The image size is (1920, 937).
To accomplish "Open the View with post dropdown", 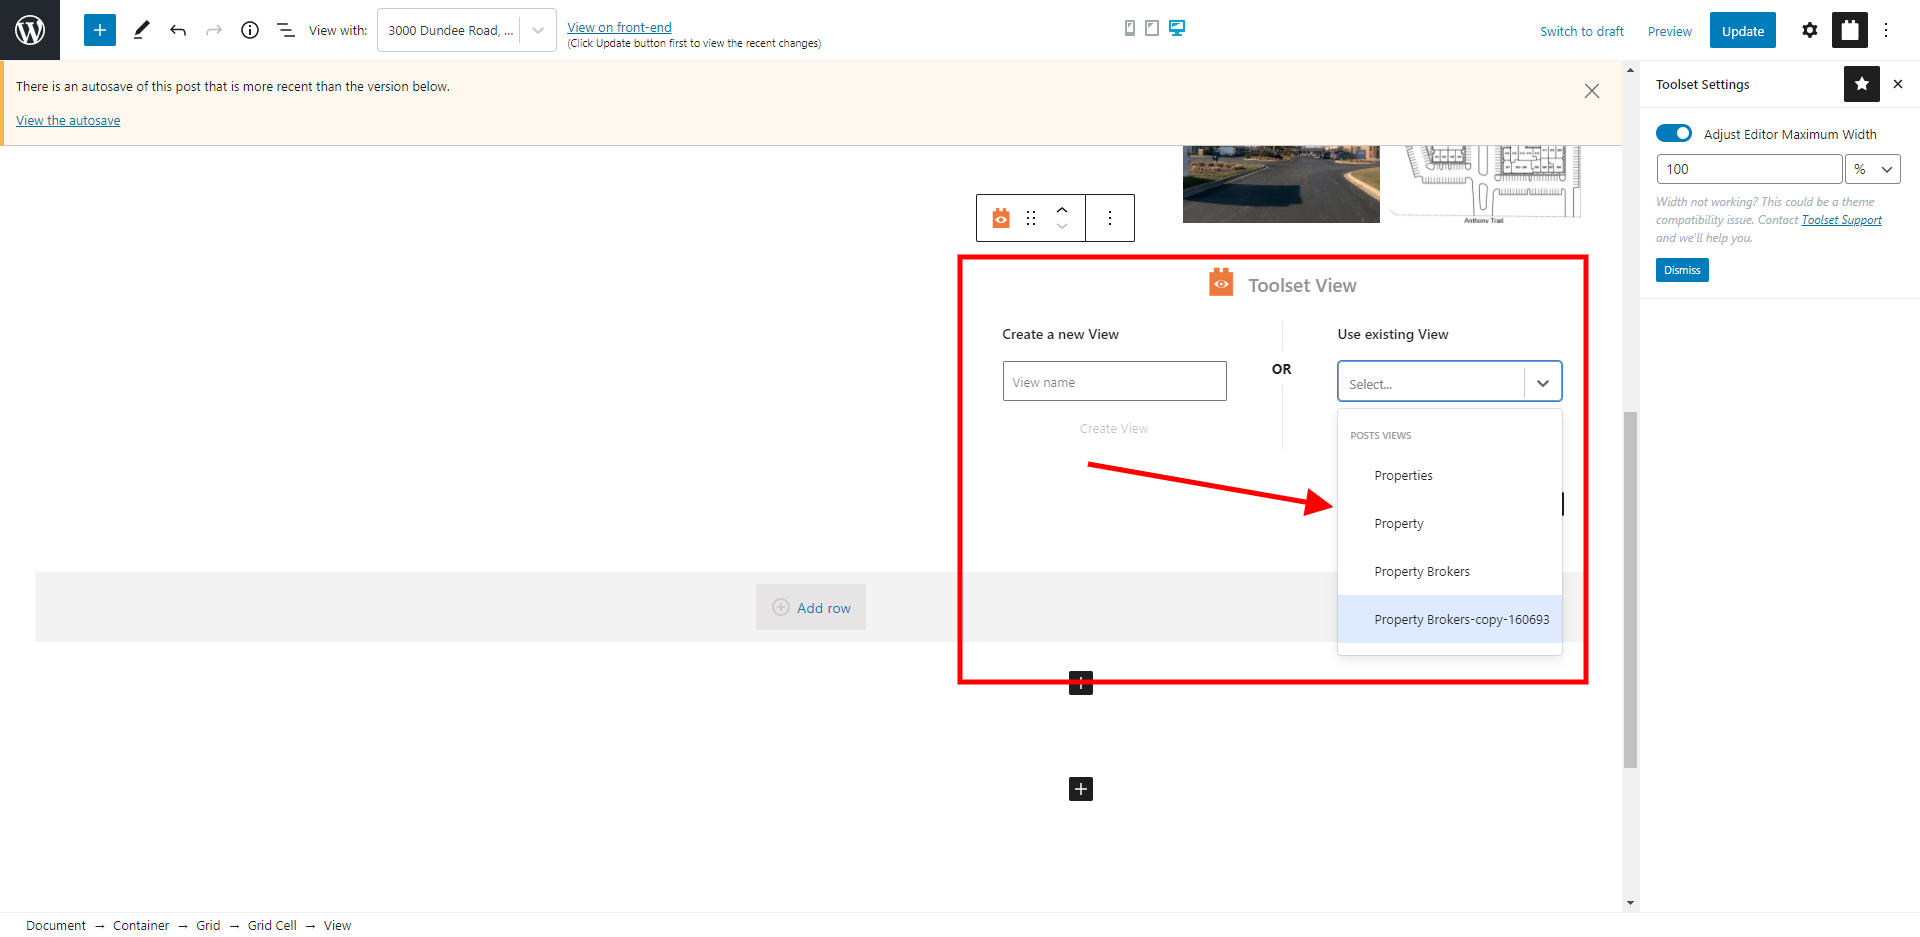I will pos(467,30).
